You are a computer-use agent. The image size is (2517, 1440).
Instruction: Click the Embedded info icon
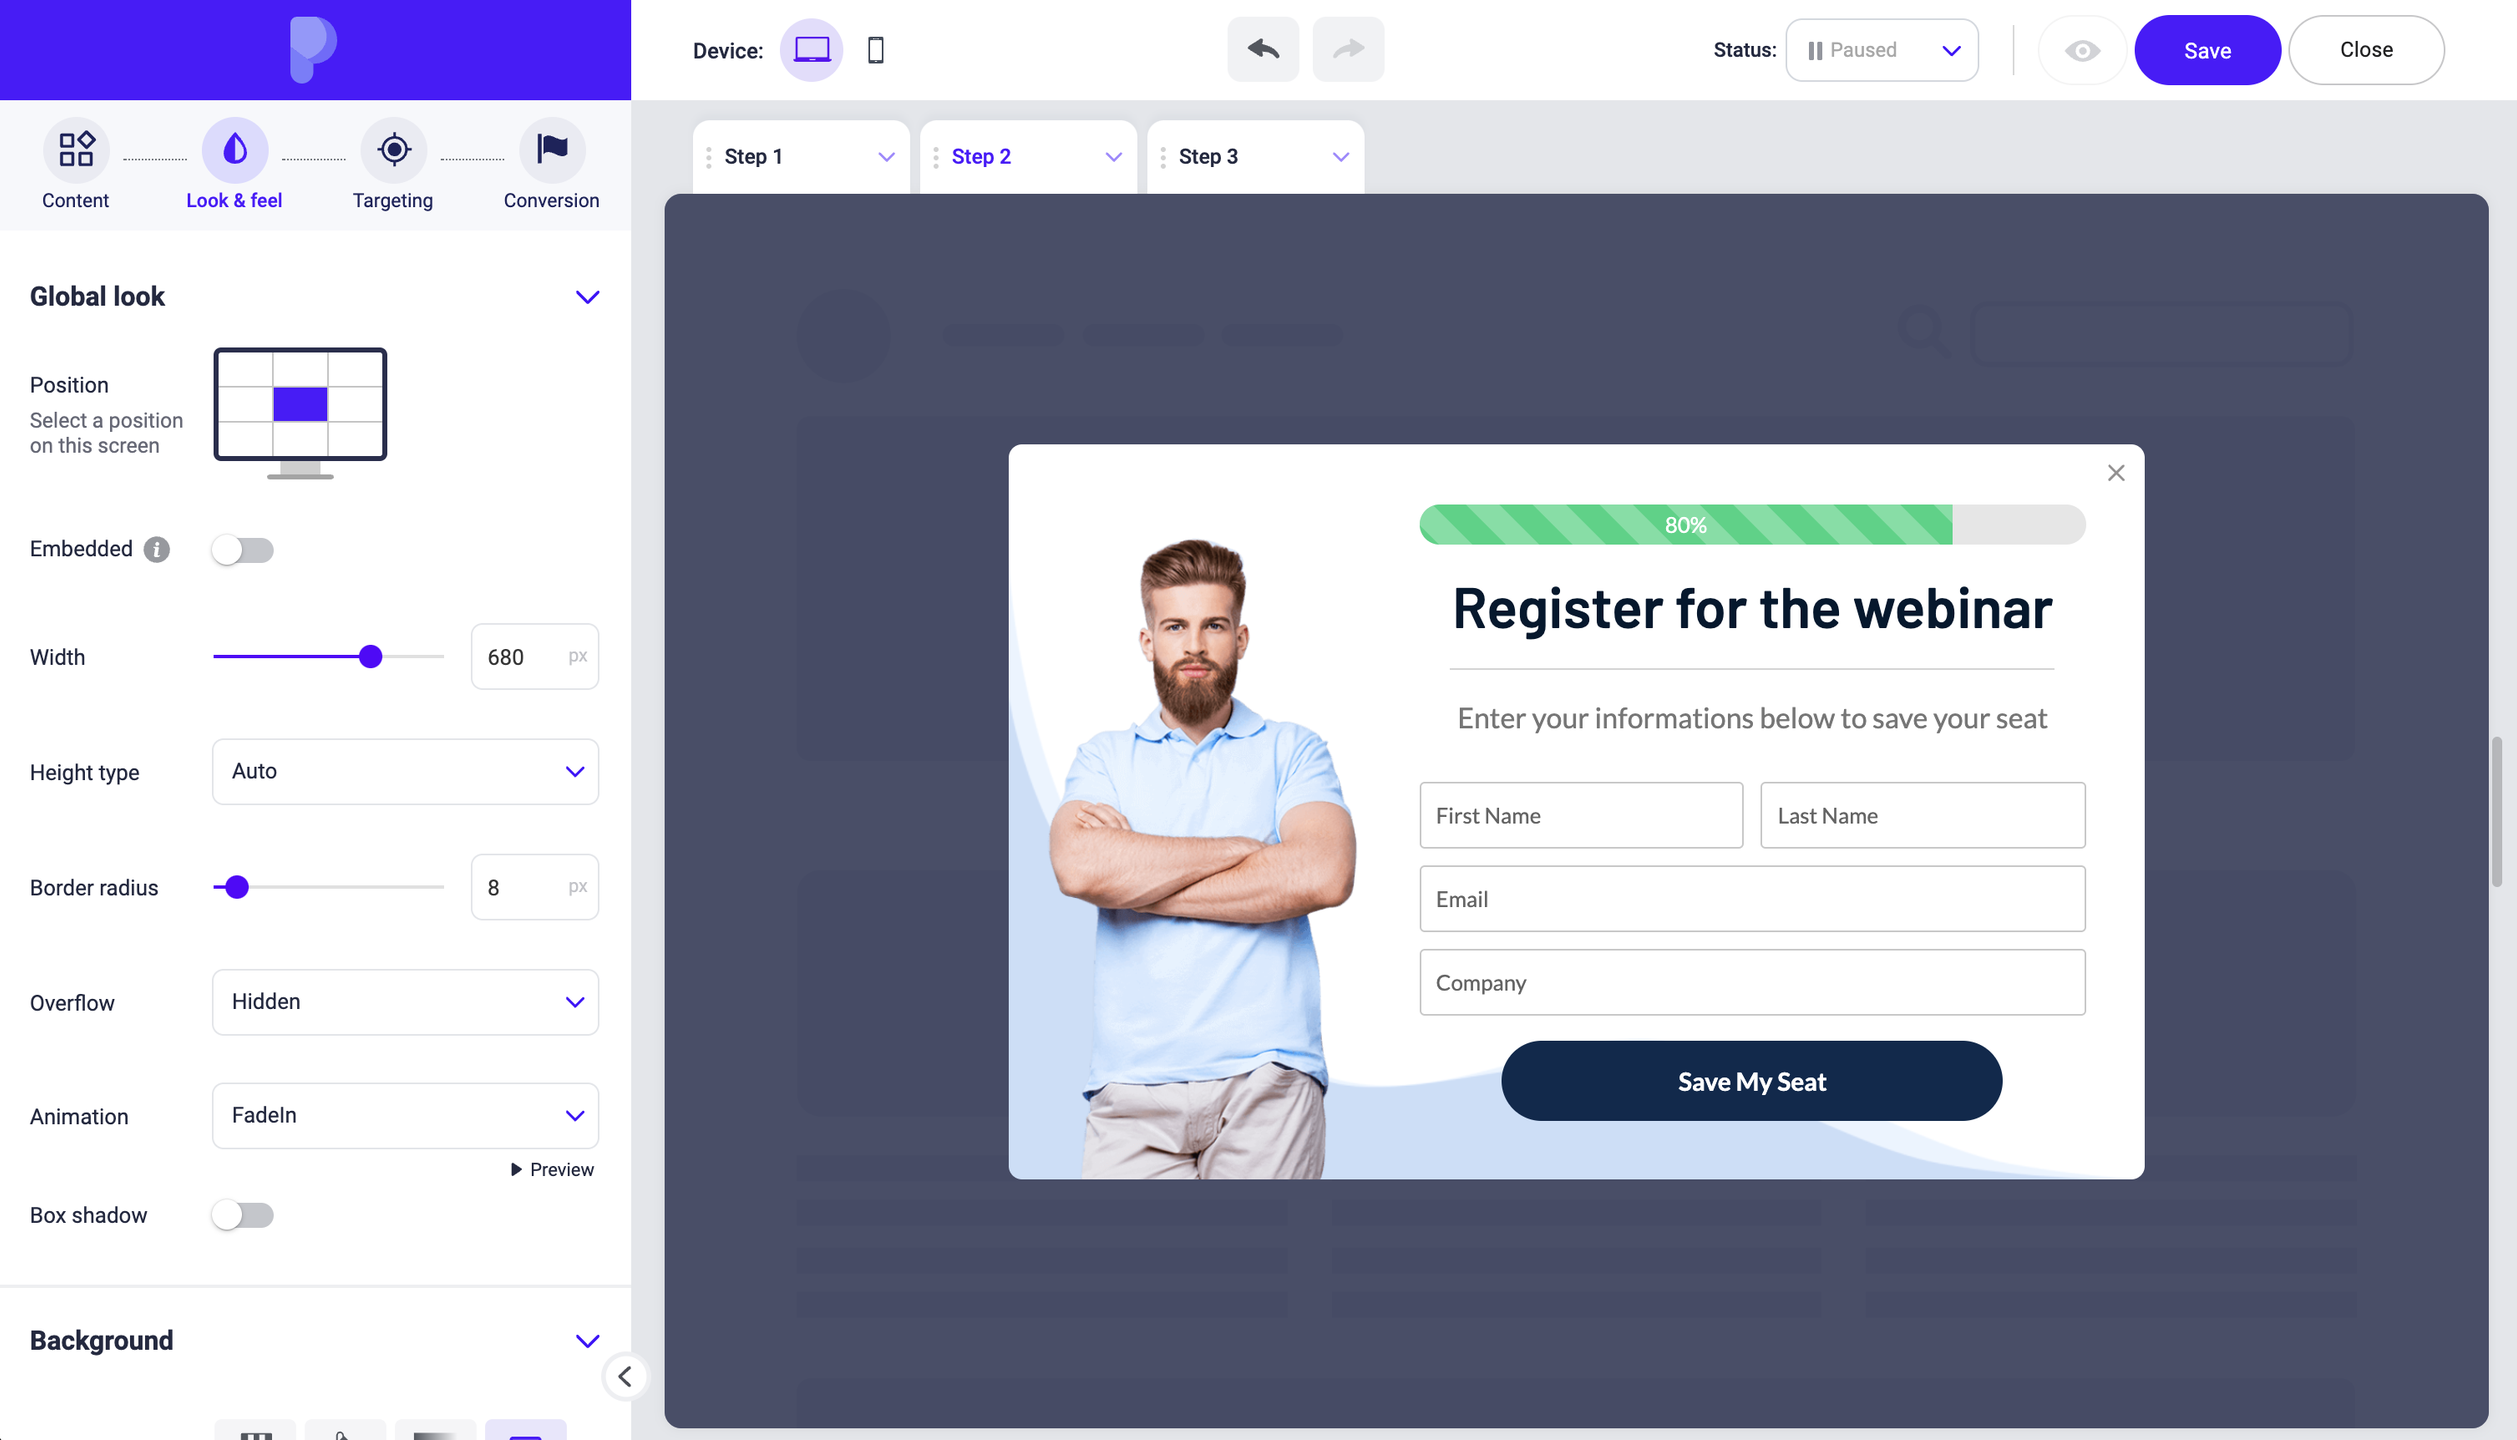(156, 549)
